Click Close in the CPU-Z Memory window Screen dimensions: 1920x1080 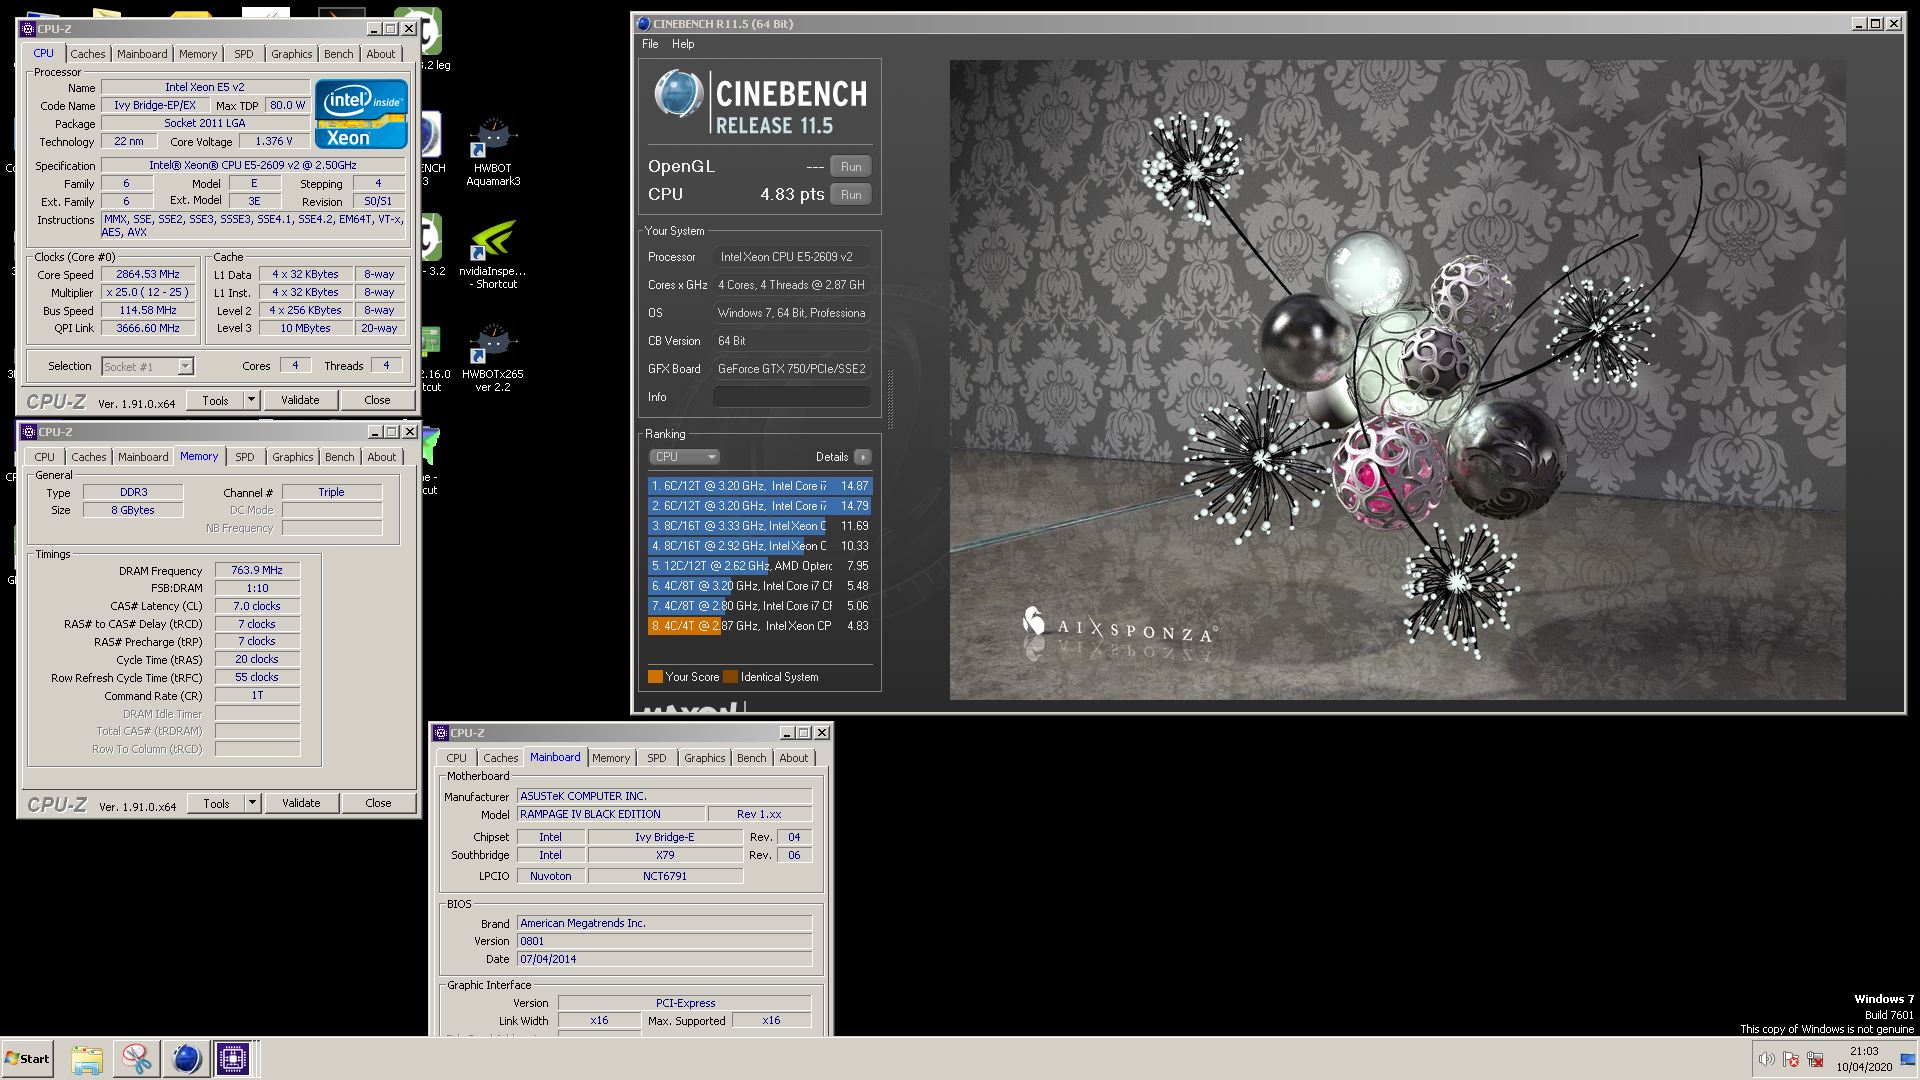(x=378, y=803)
